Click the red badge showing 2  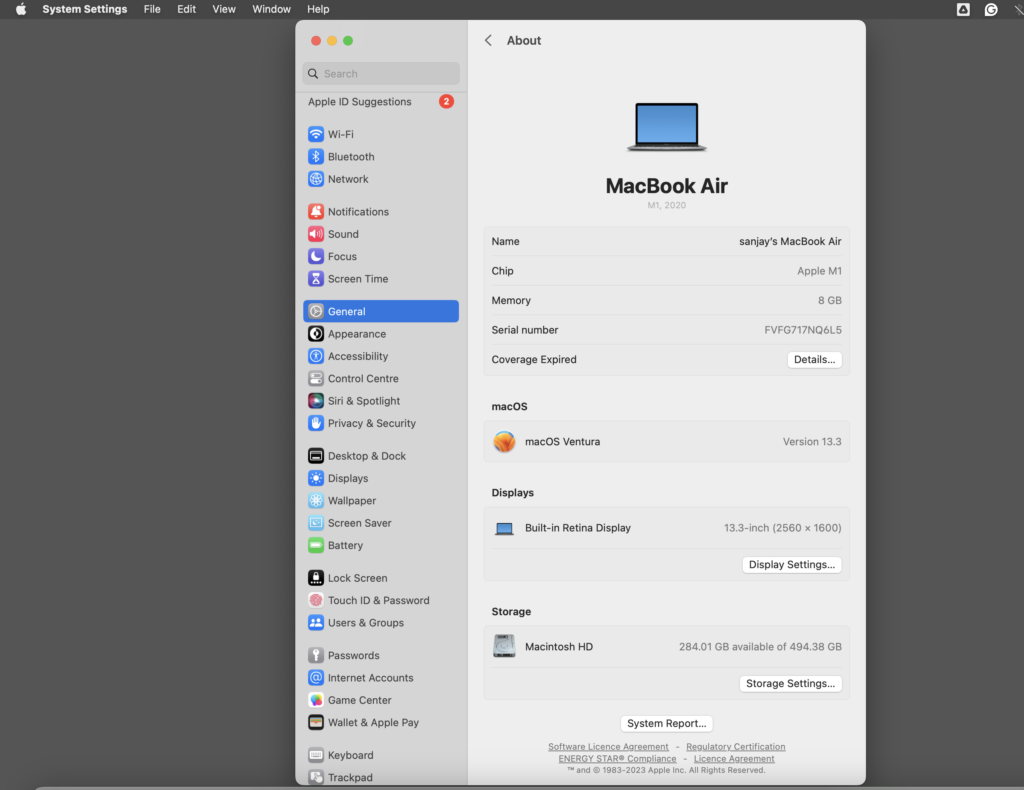pos(447,102)
